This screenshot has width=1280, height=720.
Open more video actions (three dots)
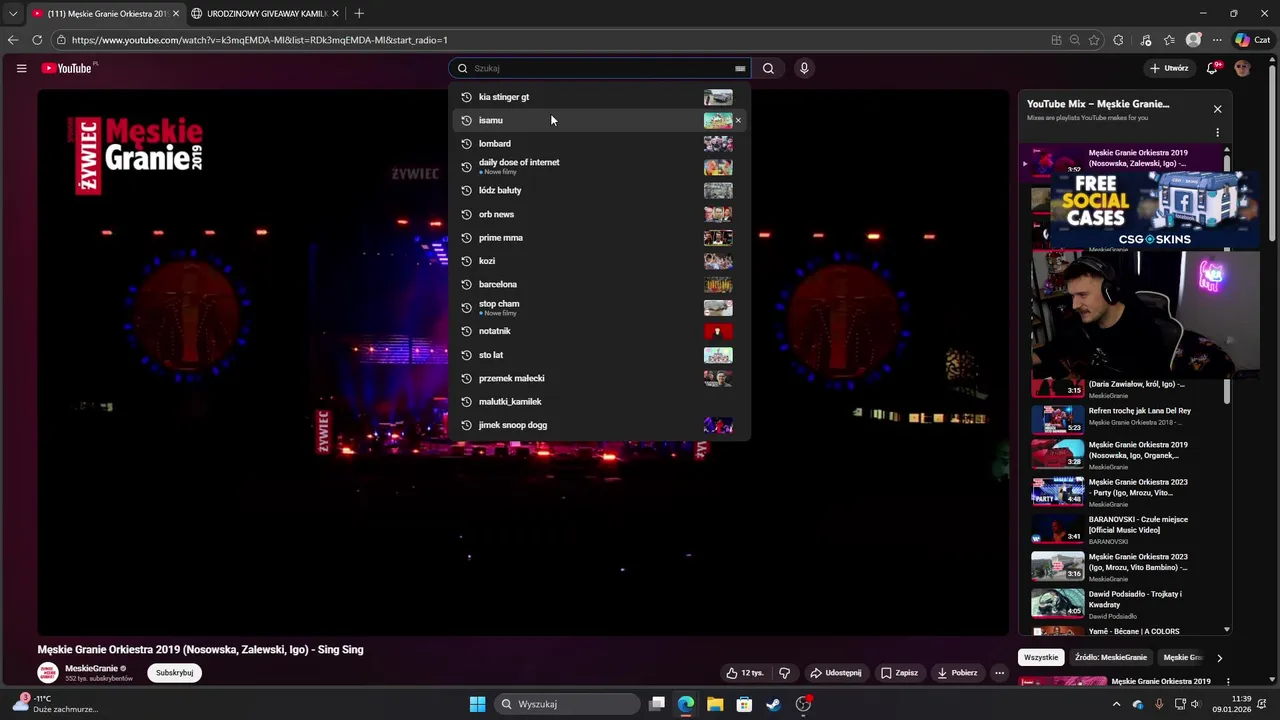tap(999, 673)
